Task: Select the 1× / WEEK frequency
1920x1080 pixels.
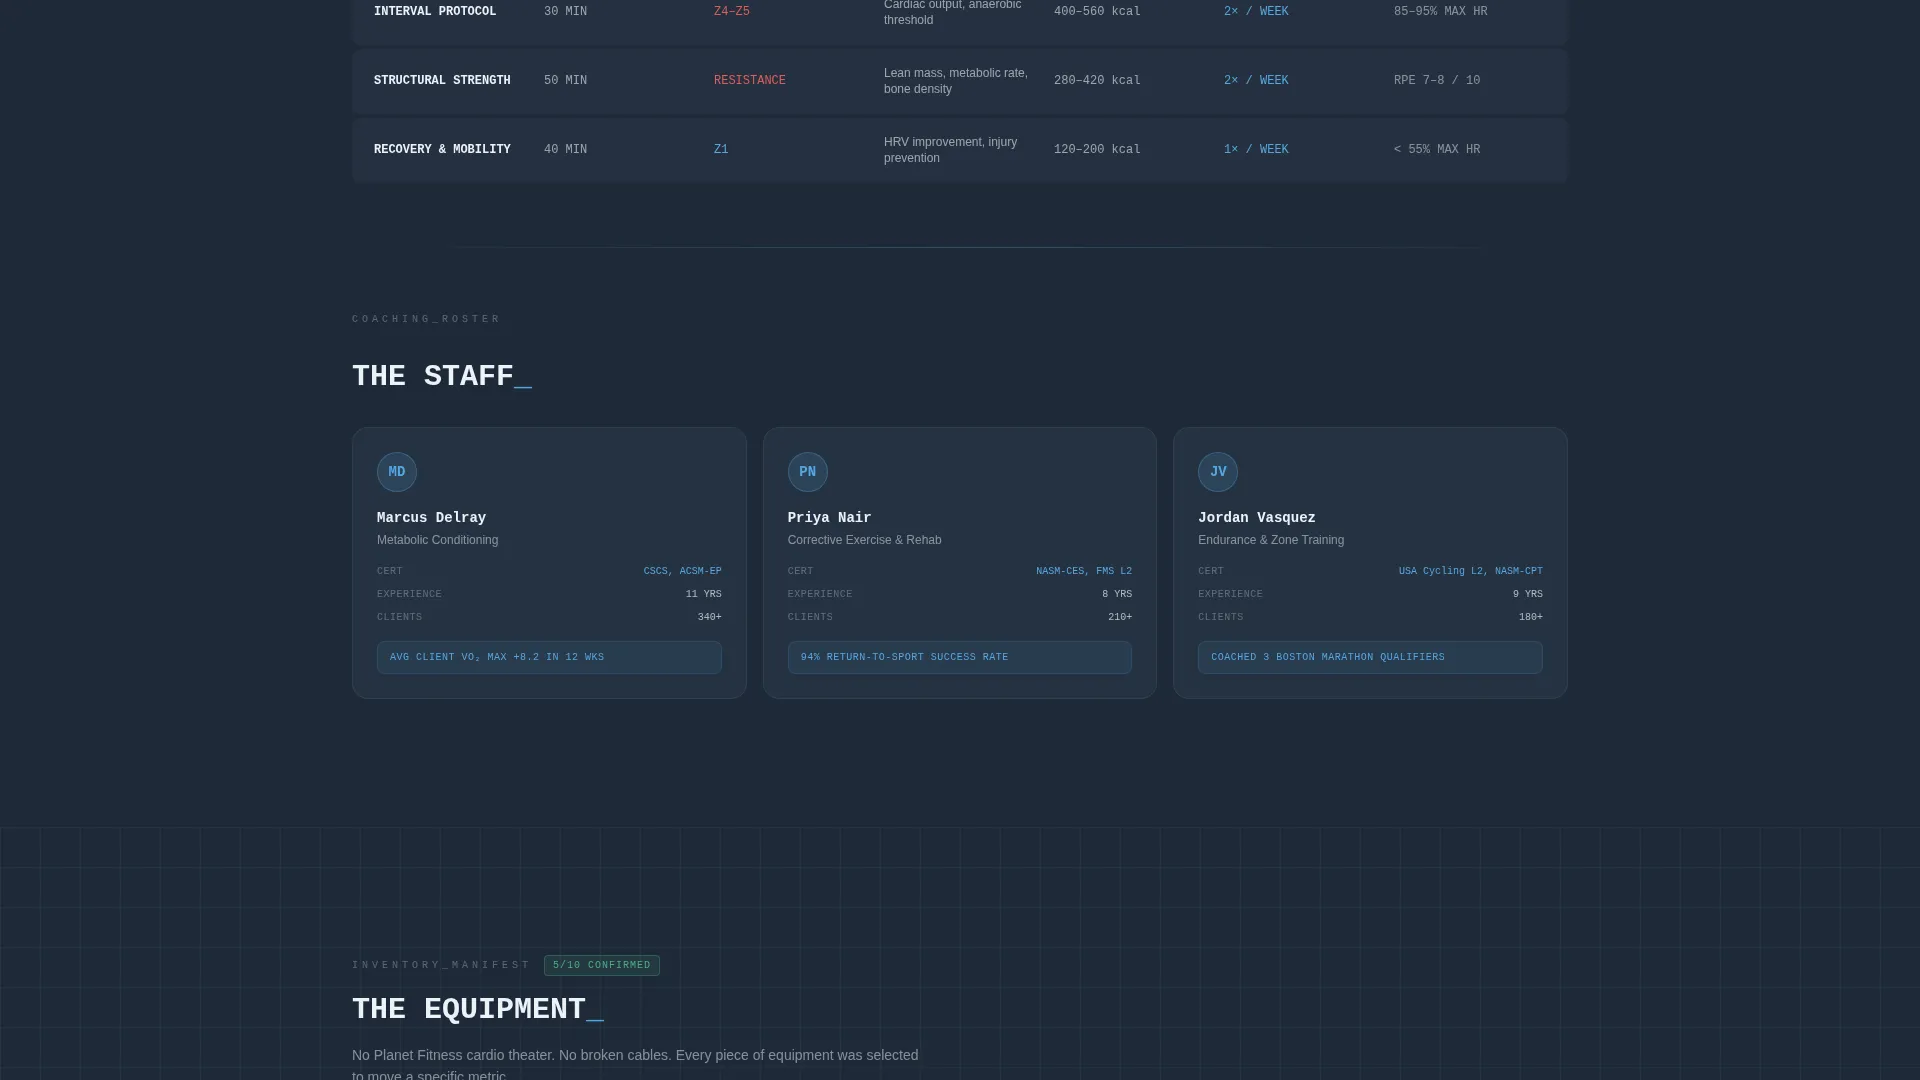Action: coord(1256,150)
